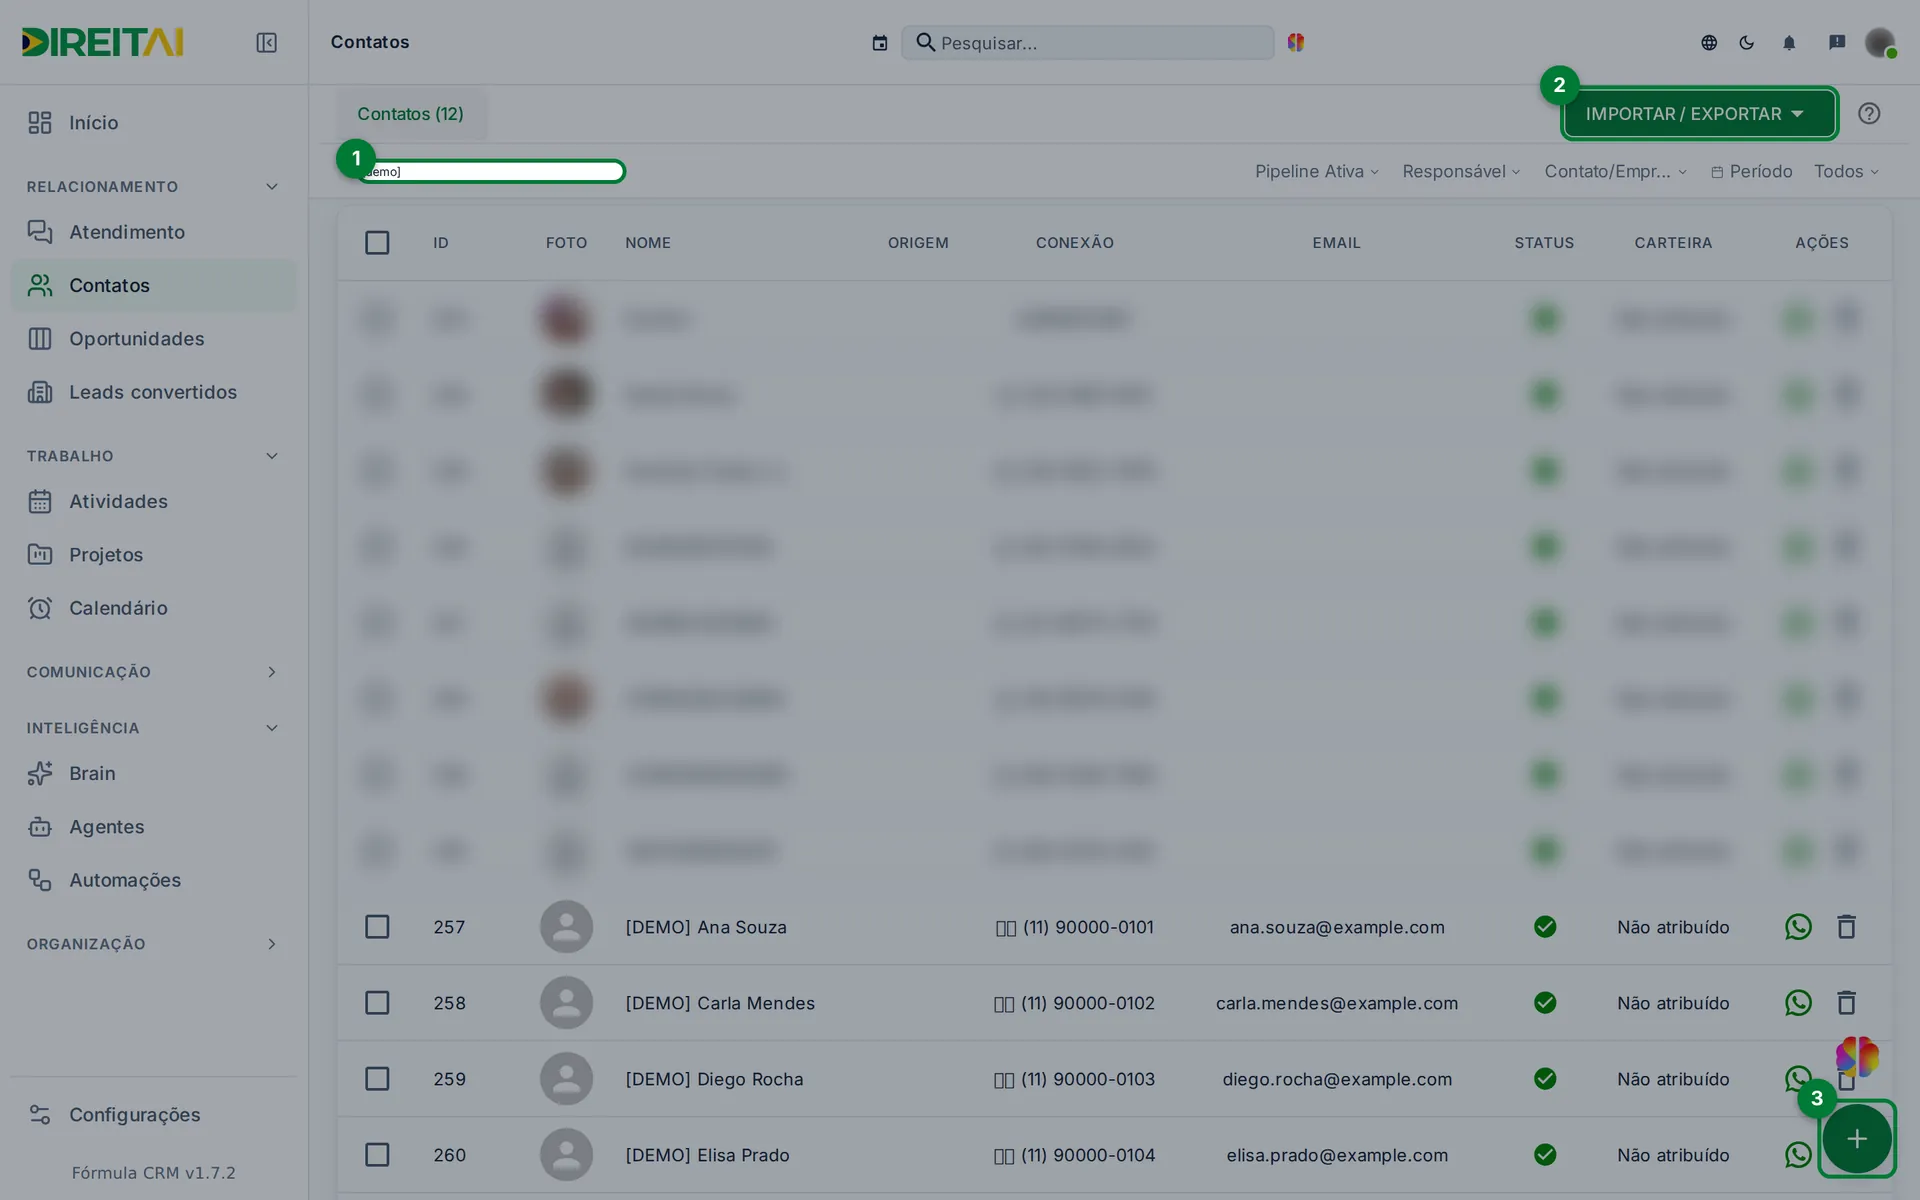Open Pipeline Ativa filter dropdown
Screen dimensions: 1920x1200
click(1317, 172)
